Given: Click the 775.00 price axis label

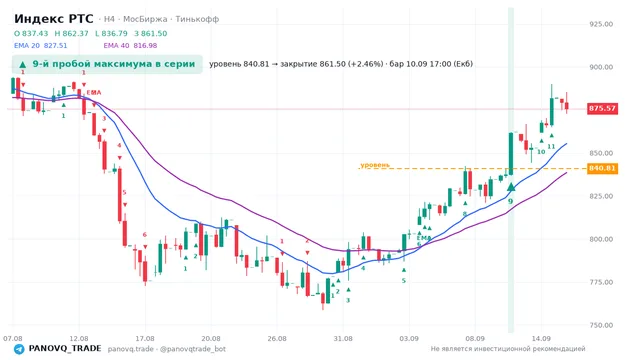Looking at the screenshot, I should pyautogui.click(x=601, y=282).
